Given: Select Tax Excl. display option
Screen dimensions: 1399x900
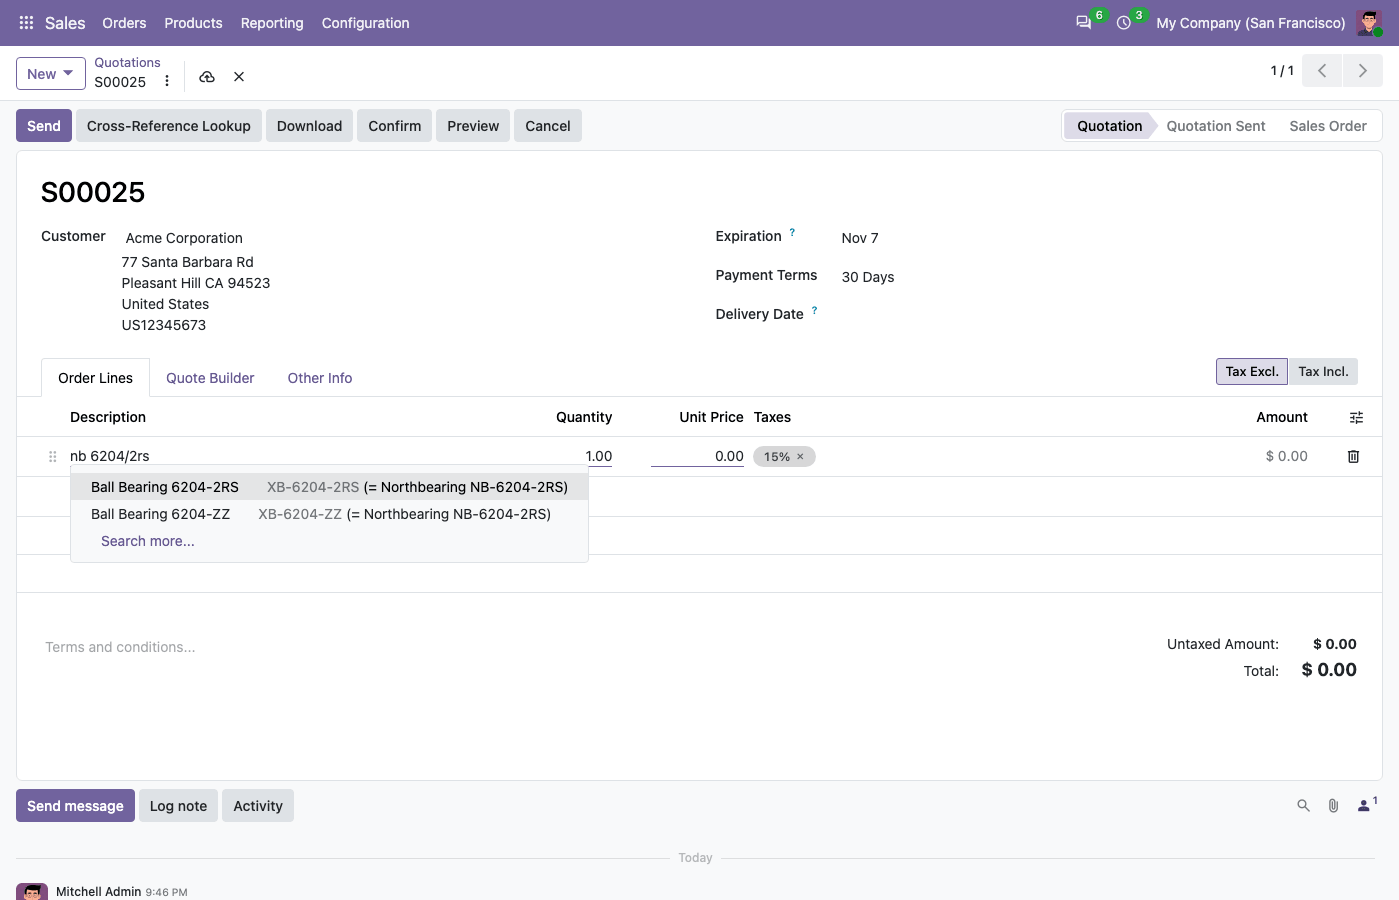Looking at the screenshot, I should pos(1252,371).
